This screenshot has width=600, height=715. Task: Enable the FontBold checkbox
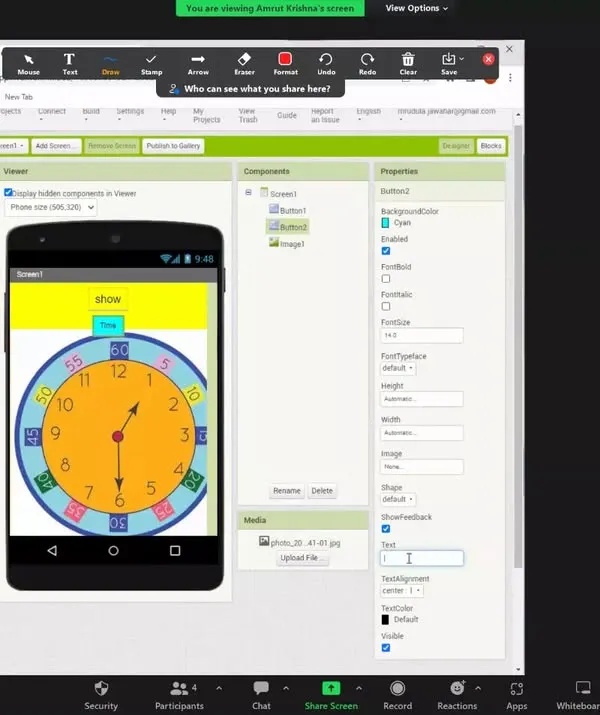coord(386,279)
